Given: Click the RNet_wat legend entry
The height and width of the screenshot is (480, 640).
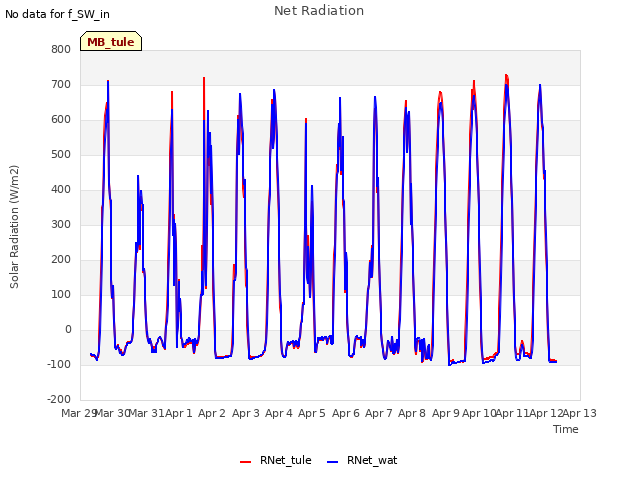Looking at the screenshot, I should click(x=362, y=460).
